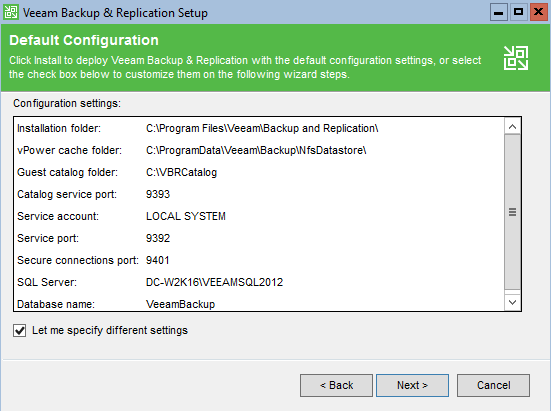
Task: Click Service port value 9392
Action: (158, 238)
